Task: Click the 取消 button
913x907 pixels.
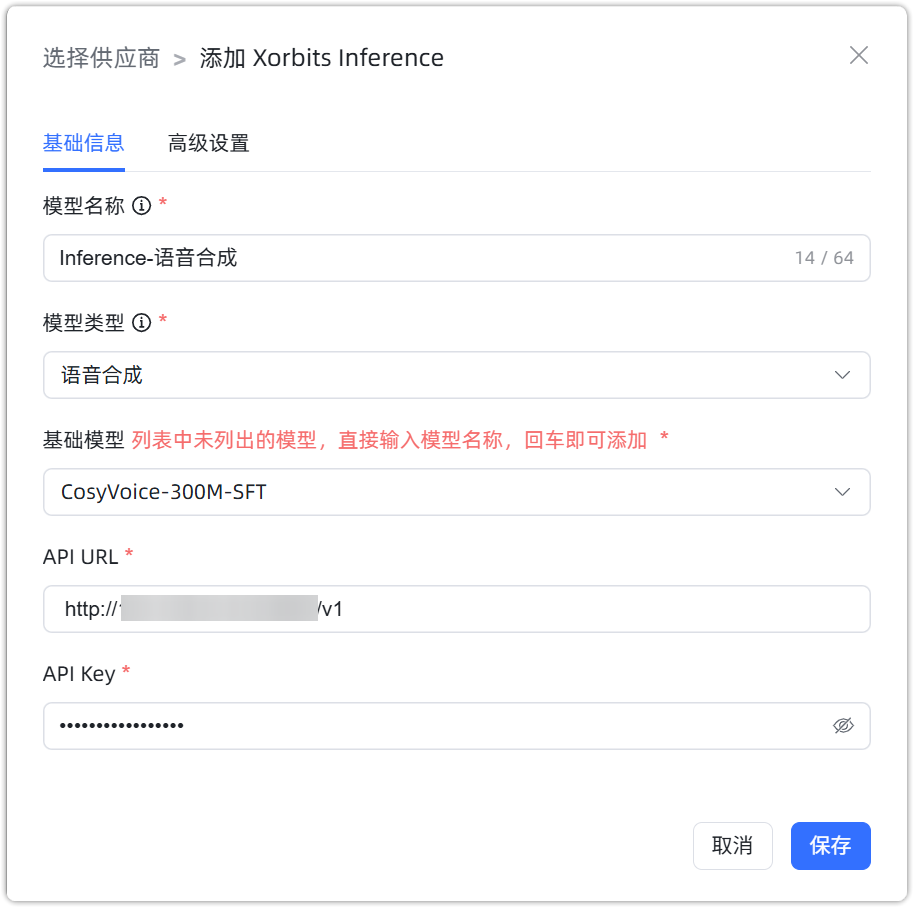Action: point(732,846)
